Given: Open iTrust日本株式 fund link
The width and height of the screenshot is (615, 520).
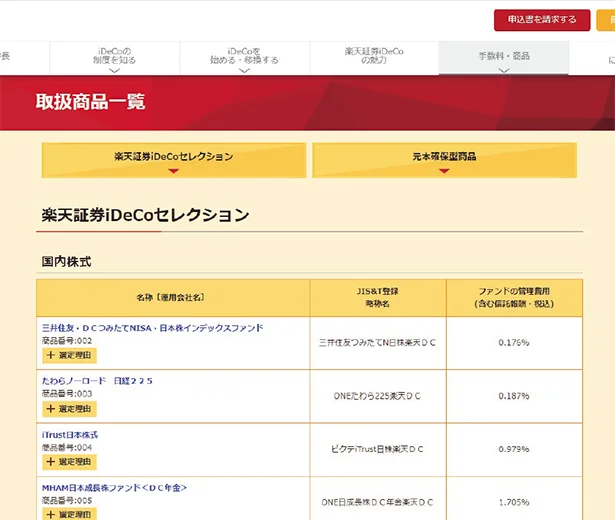Looking at the screenshot, I should pos(70,435).
